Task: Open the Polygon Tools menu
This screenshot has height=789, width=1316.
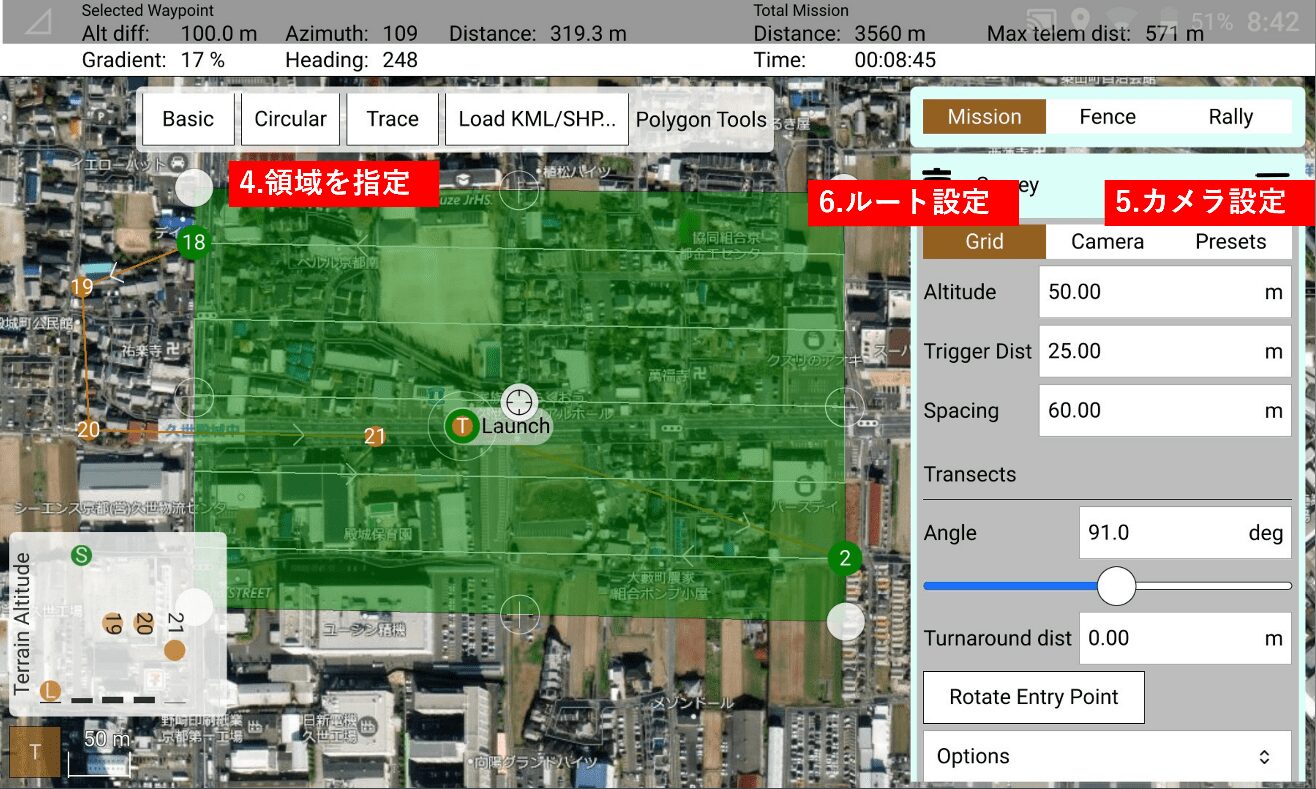Action: point(701,120)
